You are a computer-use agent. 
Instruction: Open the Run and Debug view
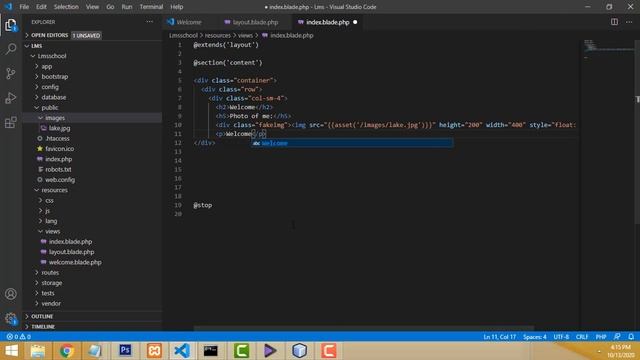[11, 98]
